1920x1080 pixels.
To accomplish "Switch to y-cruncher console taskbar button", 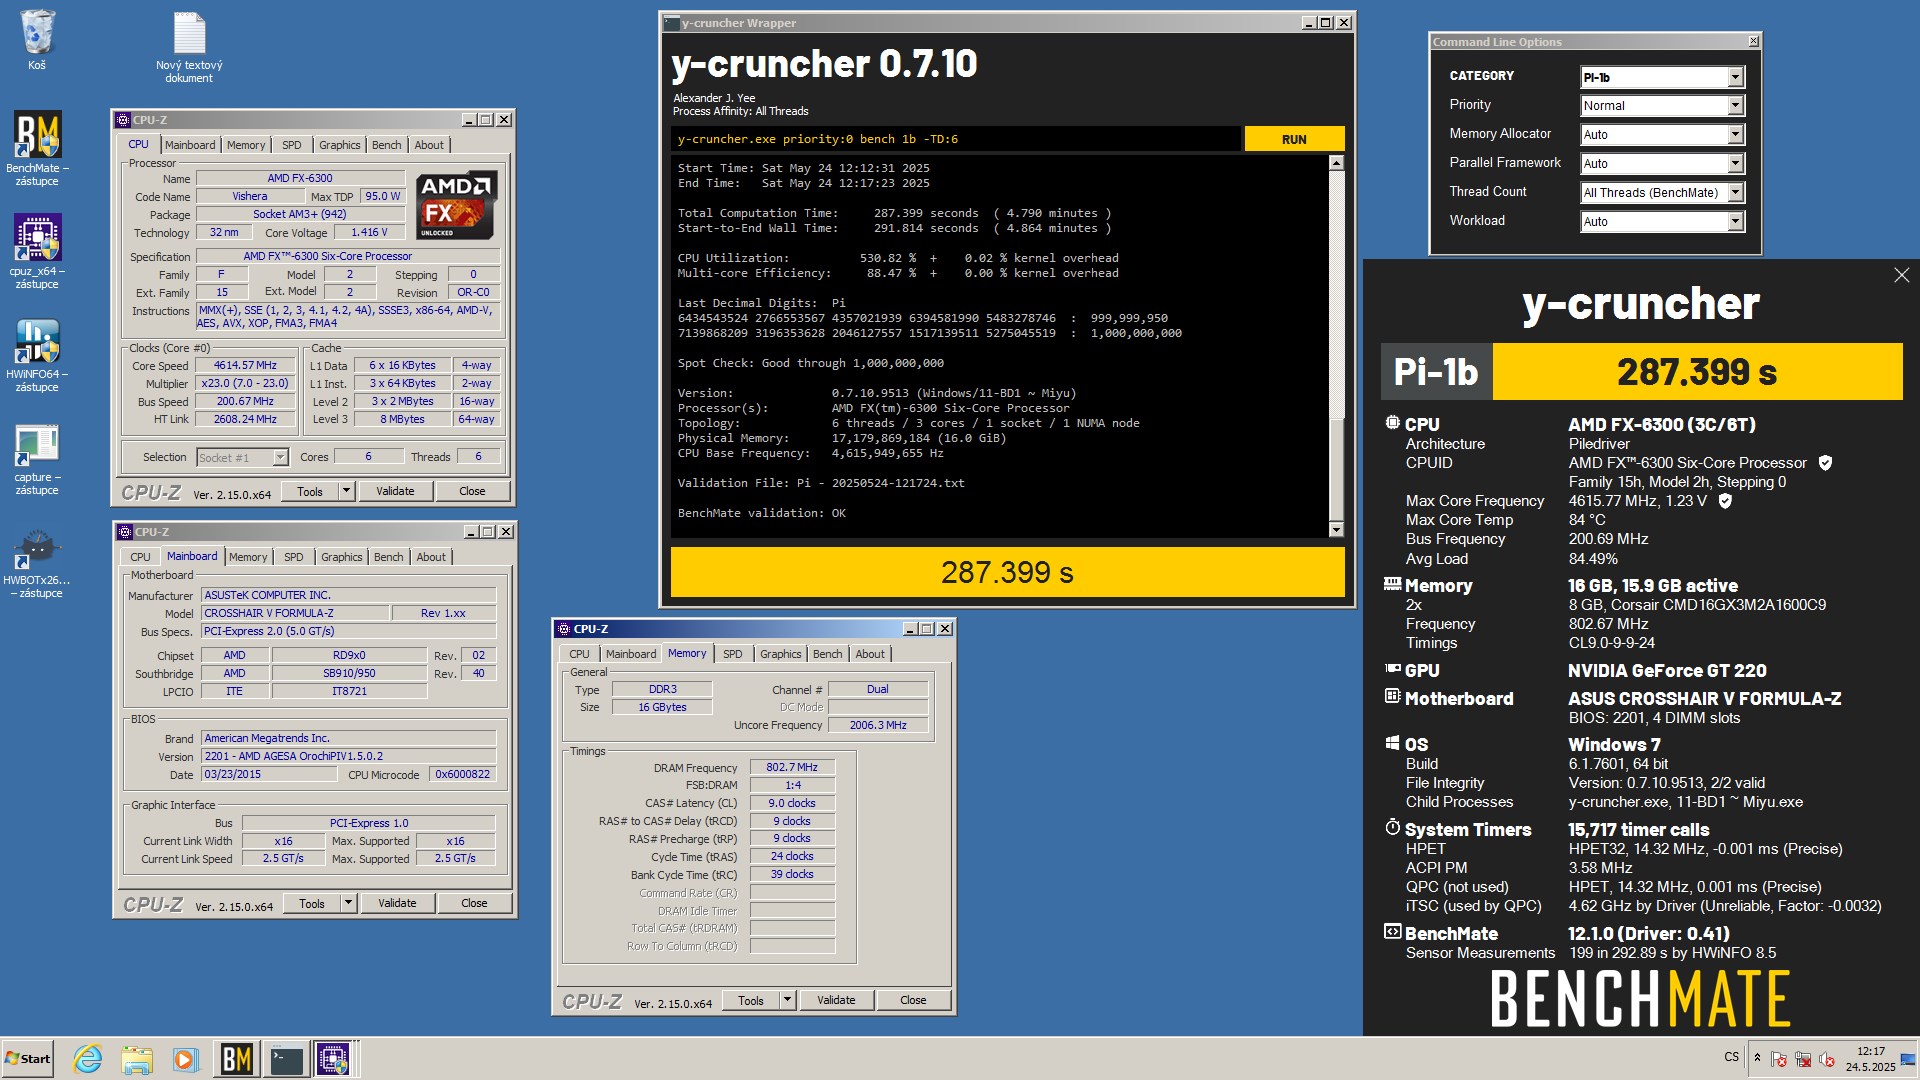I will [x=286, y=1058].
